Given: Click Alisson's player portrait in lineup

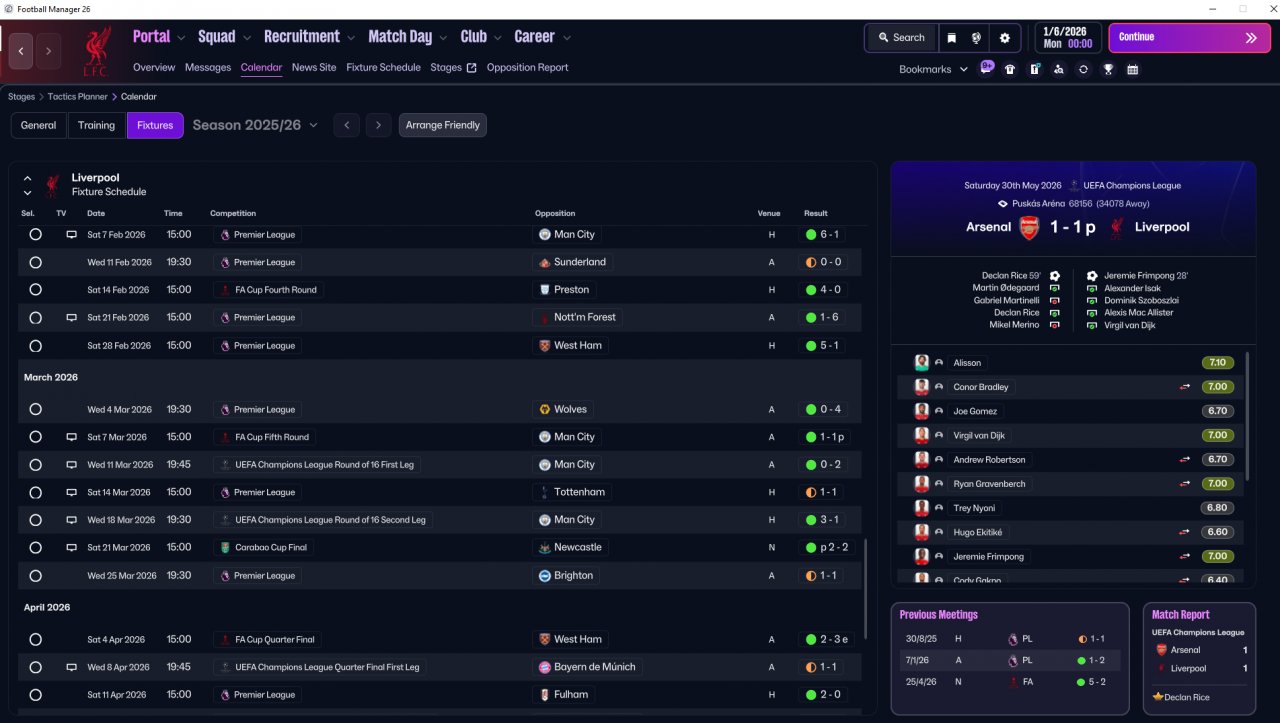Looking at the screenshot, I should click(921, 363).
